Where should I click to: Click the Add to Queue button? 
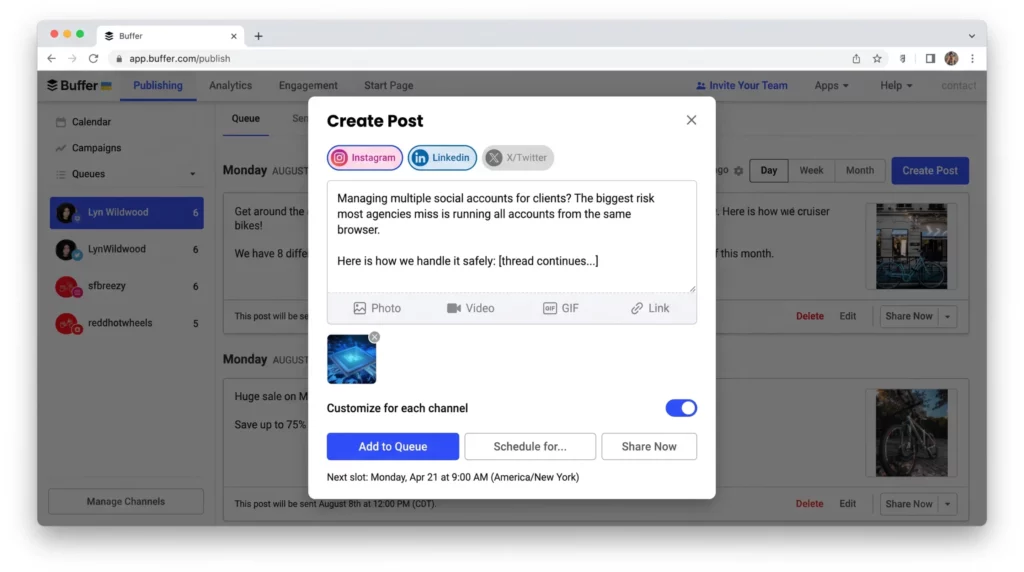click(392, 447)
